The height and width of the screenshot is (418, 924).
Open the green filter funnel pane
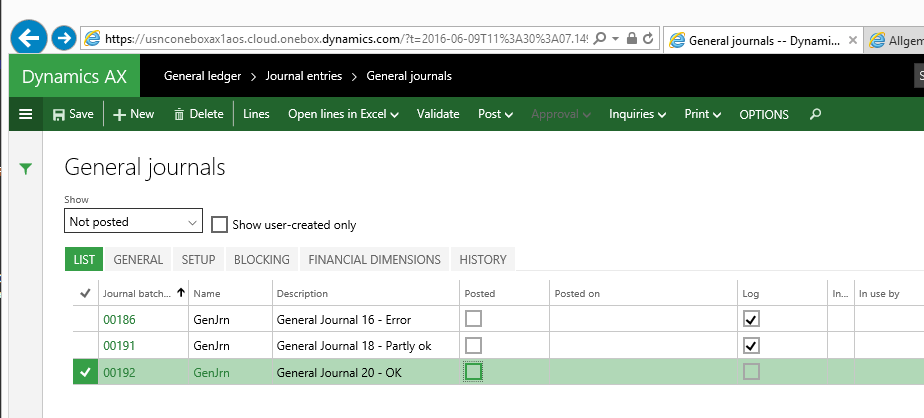pos(26,170)
